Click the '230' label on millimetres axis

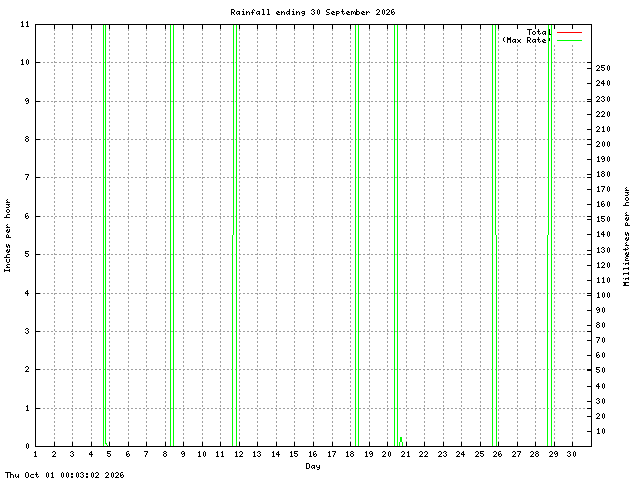click(603, 99)
